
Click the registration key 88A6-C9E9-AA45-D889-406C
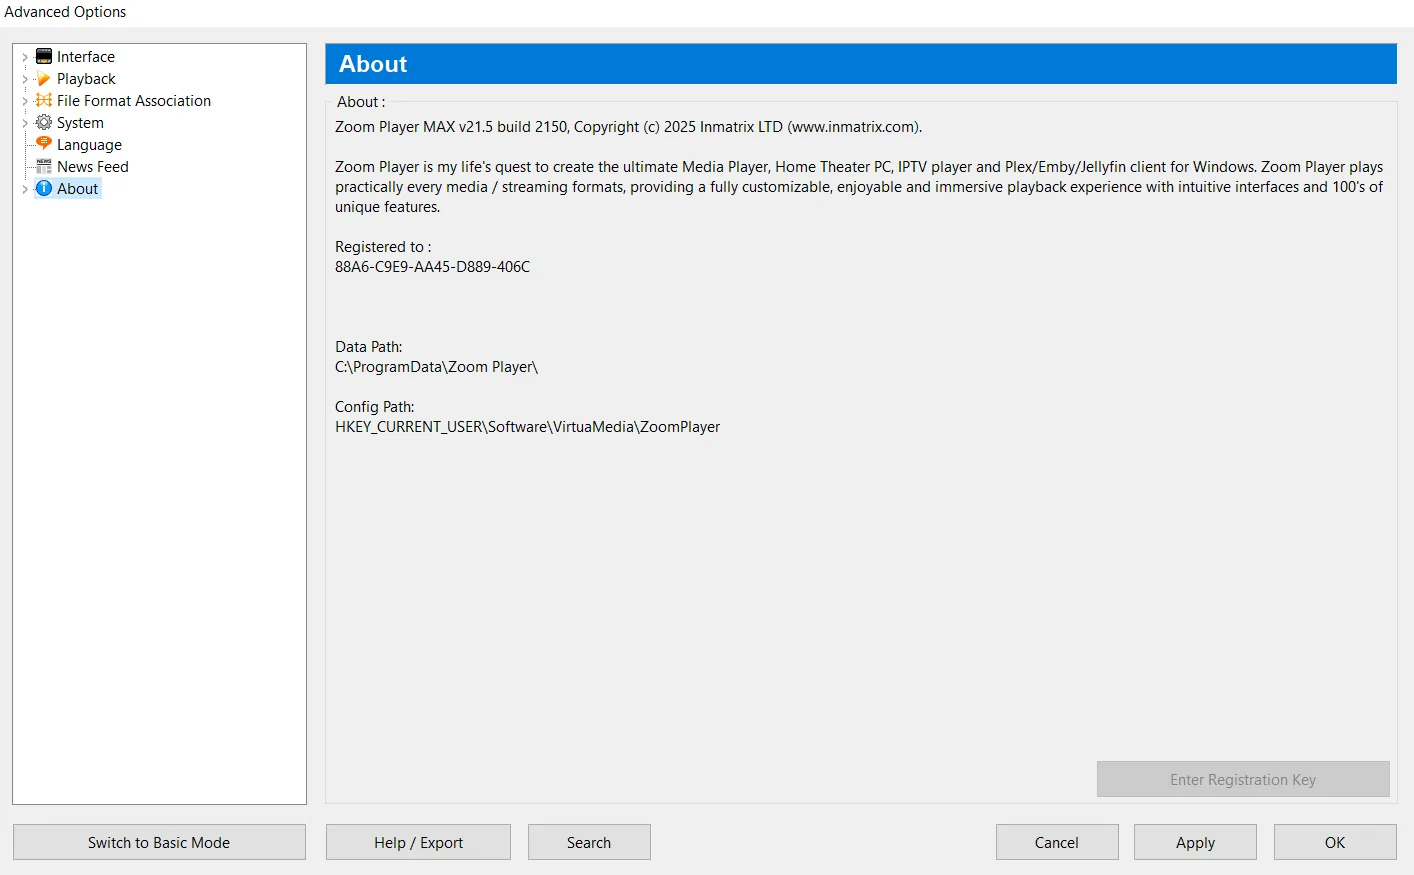coord(433,267)
